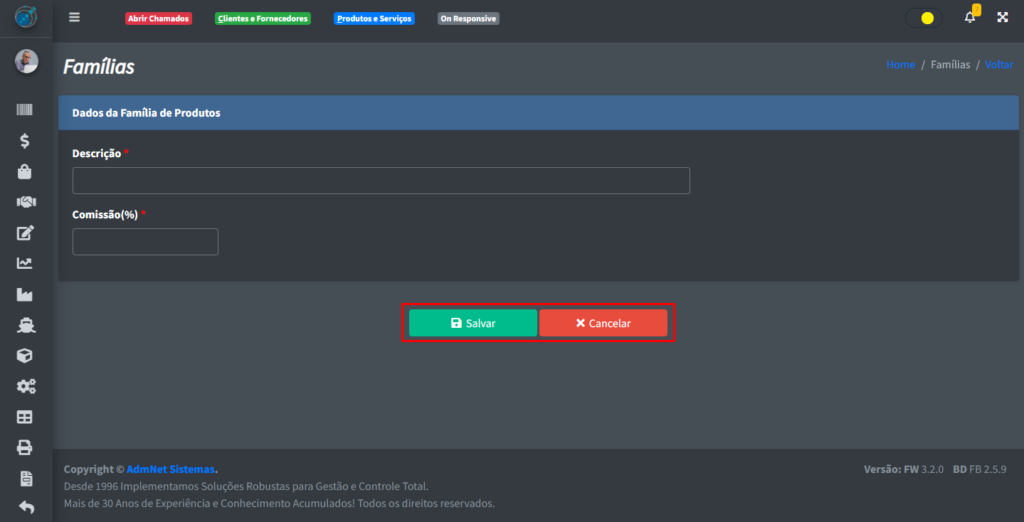1024x522 pixels.
Task: Click the printer icon in the sidebar
Action: (x=26, y=447)
